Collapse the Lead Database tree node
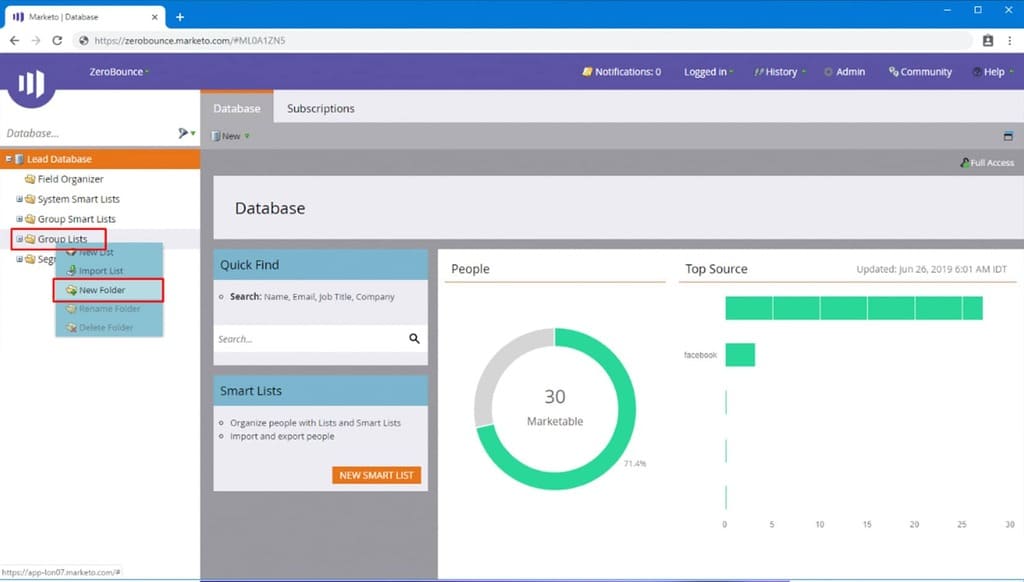 pyautogui.click(x=8, y=159)
